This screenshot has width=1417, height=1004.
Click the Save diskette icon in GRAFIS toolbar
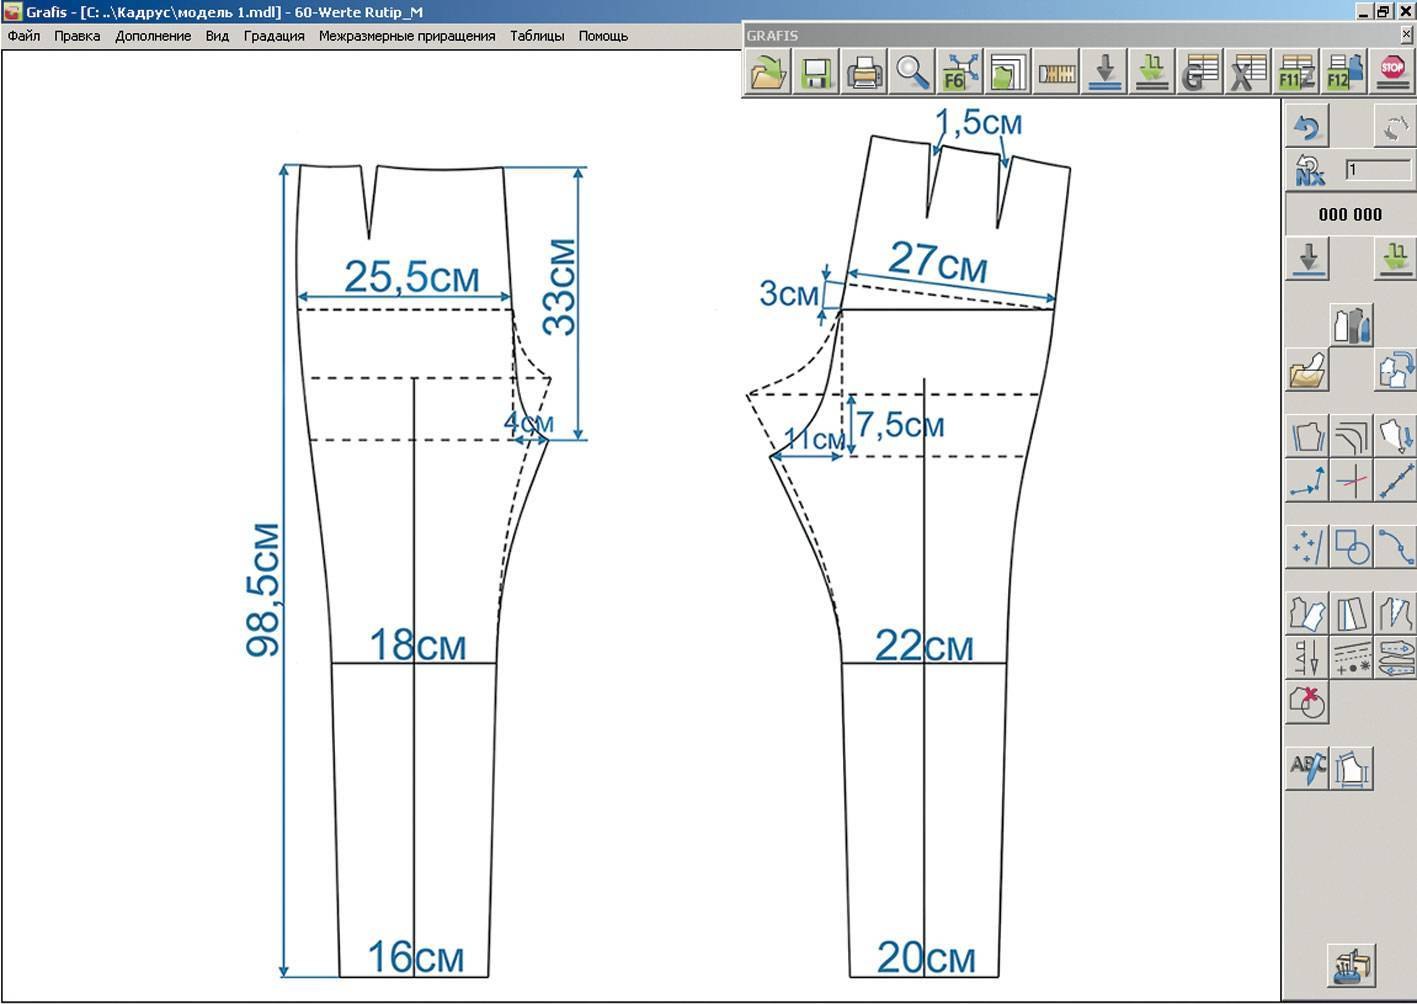point(815,73)
